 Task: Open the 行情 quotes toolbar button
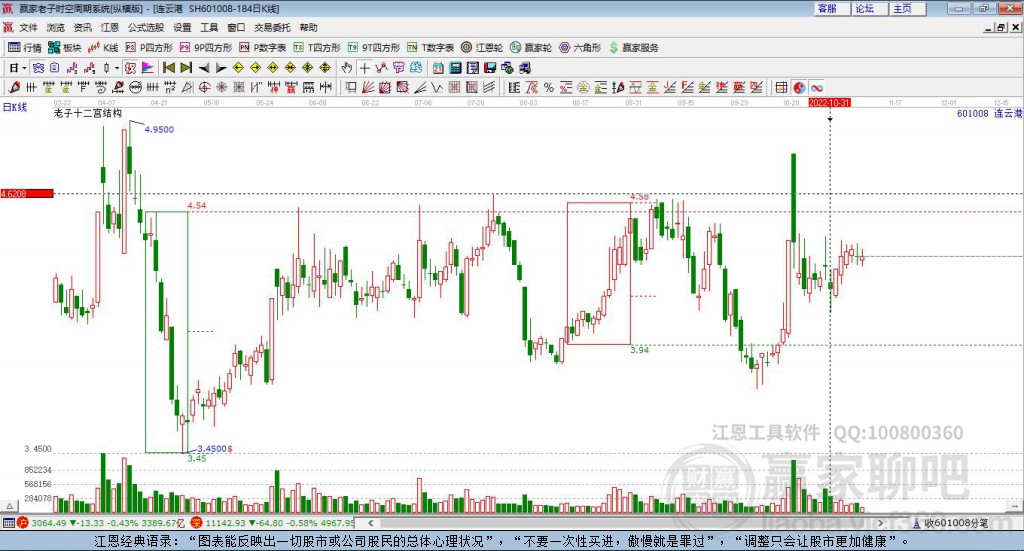[24, 48]
